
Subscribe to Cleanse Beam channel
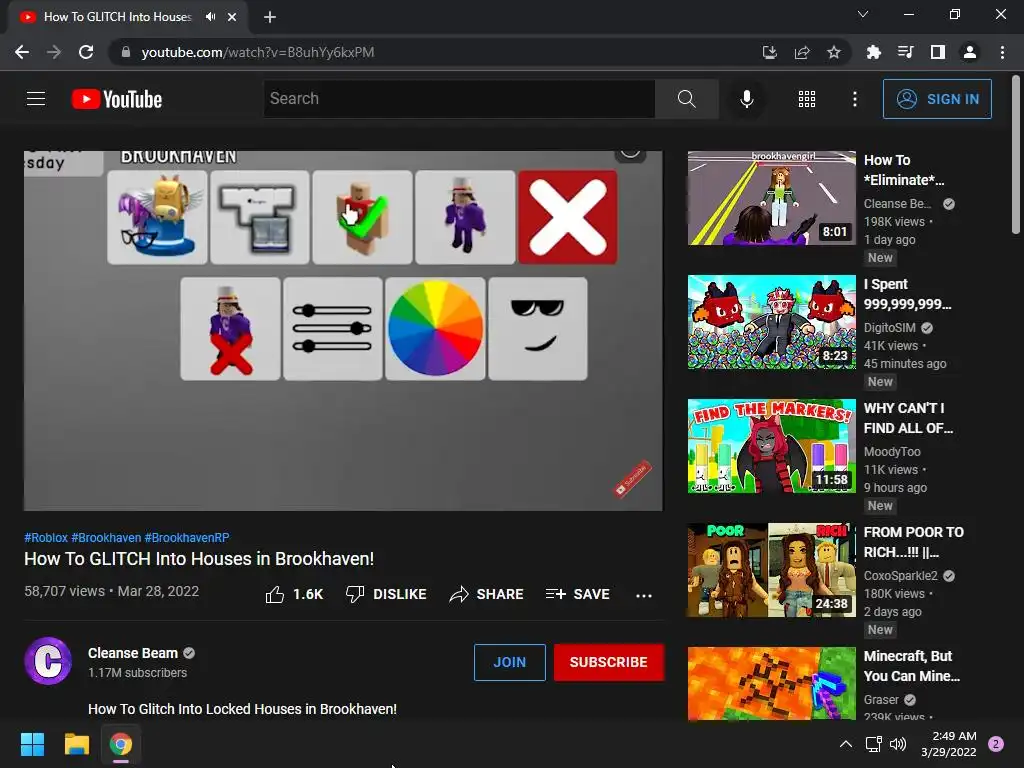tap(609, 662)
